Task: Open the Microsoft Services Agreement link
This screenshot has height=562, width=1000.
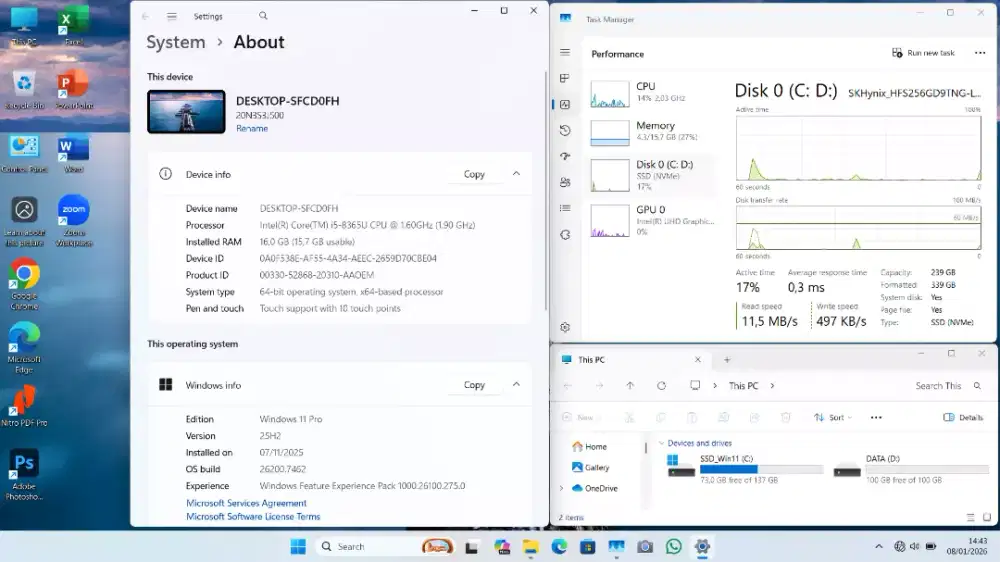Action: tap(246, 503)
